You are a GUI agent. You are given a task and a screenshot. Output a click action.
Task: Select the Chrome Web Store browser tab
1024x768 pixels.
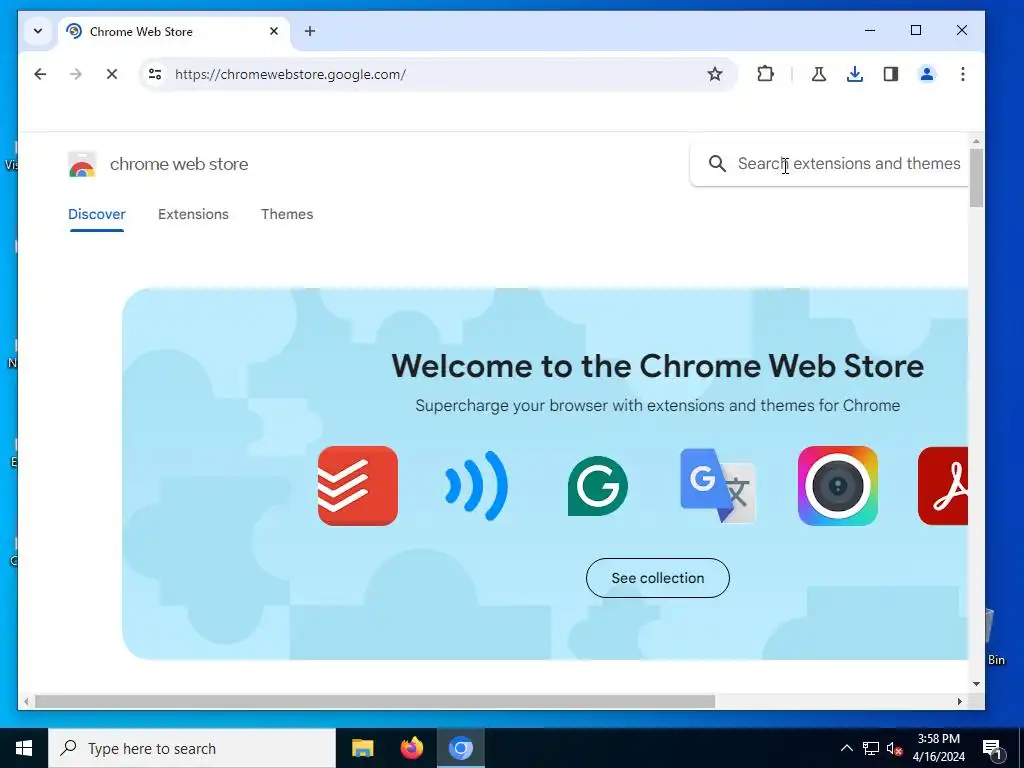[174, 31]
